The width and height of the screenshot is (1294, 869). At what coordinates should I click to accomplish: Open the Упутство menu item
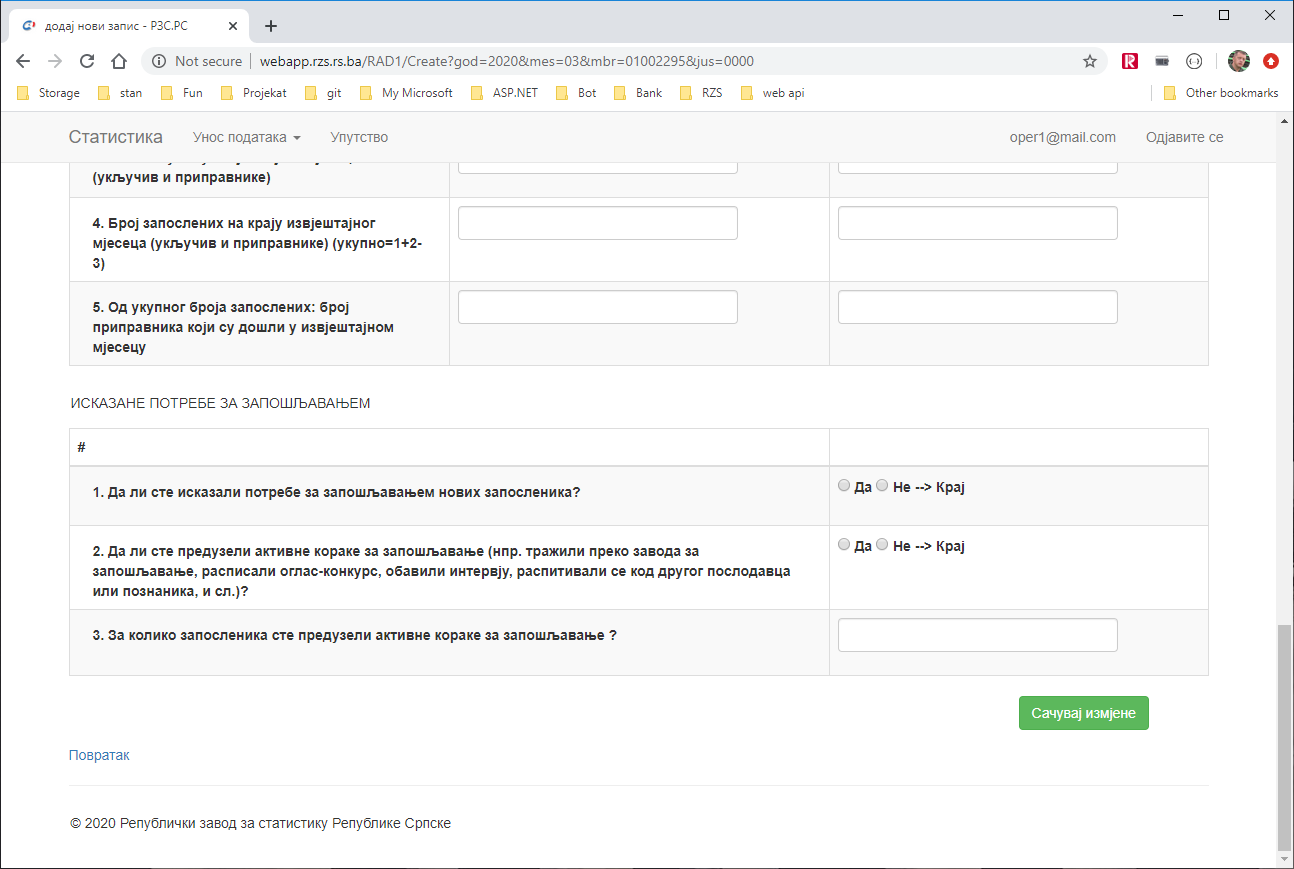tap(359, 137)
